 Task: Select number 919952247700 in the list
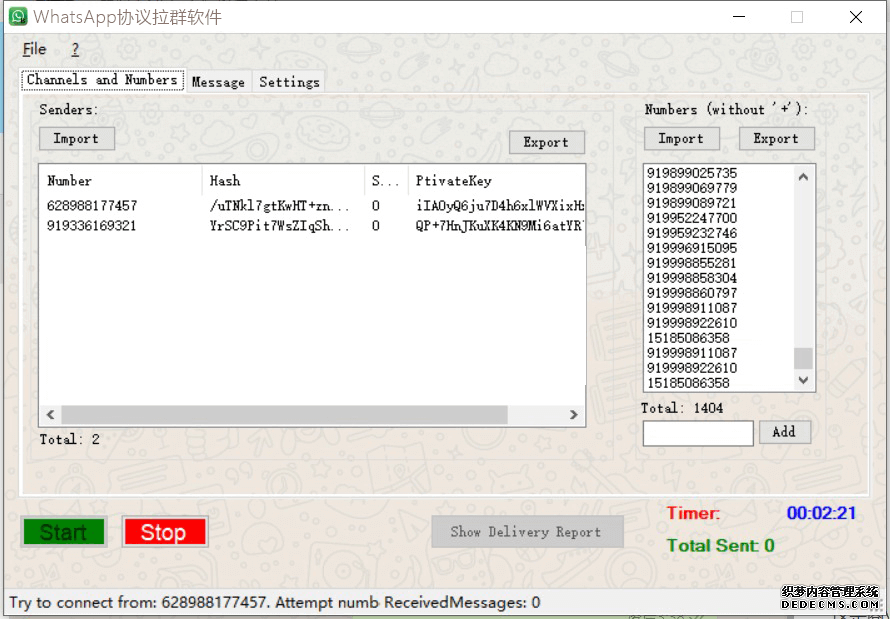692,218
